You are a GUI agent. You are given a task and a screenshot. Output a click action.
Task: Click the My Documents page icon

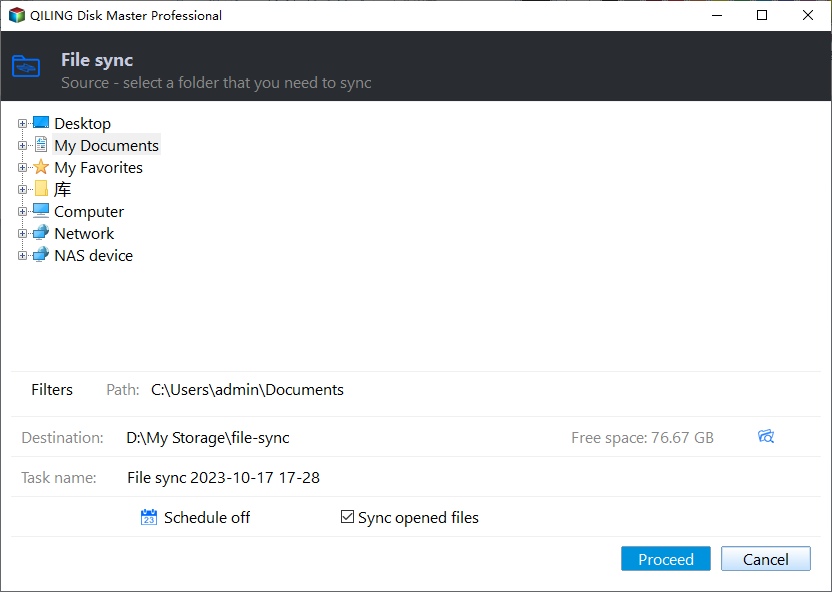point(41,145)
